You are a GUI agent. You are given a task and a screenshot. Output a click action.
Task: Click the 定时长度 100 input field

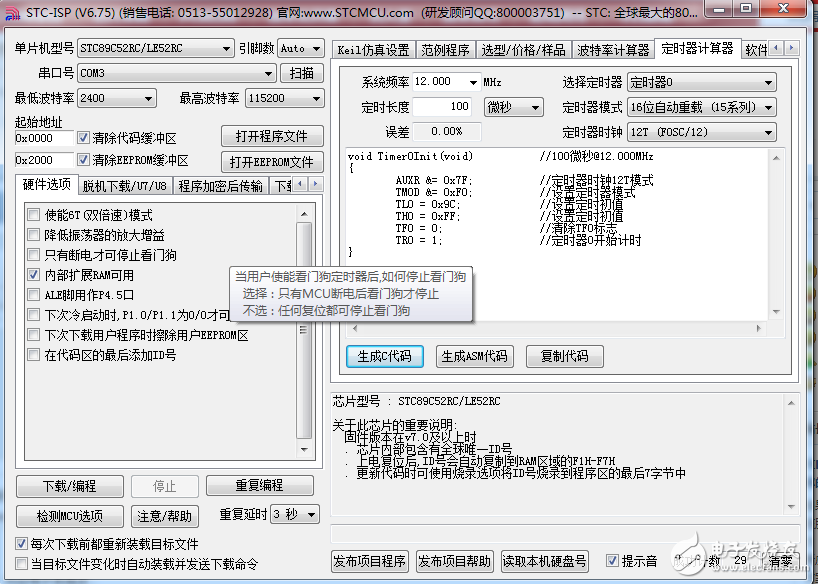point(442,107)
